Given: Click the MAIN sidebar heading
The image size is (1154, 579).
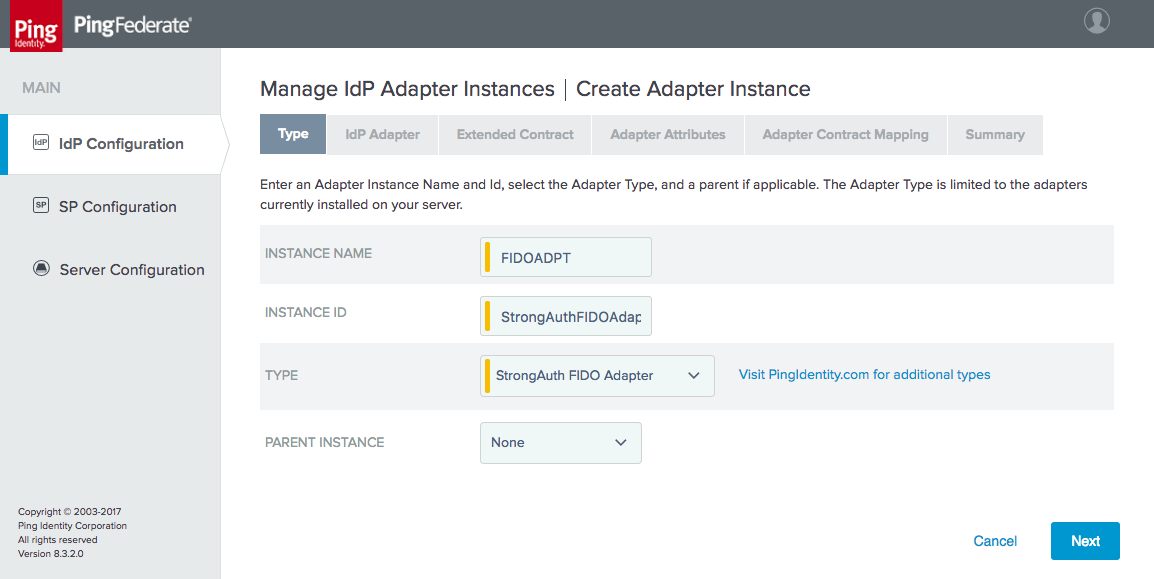Looking at the screenshot, I should tap(41, 88).
